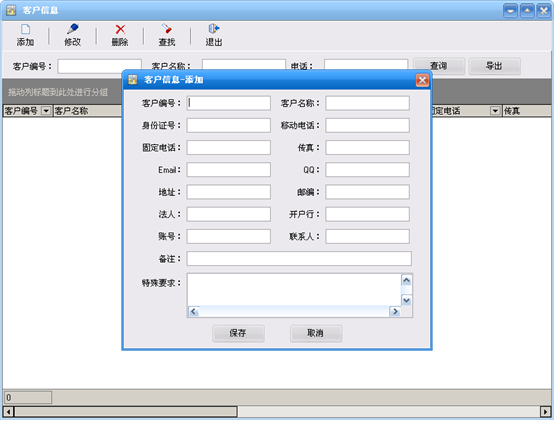Focus the 身份证号 input field
The width and height of the screenshot is (555, 421).
(x=229, y=125)
